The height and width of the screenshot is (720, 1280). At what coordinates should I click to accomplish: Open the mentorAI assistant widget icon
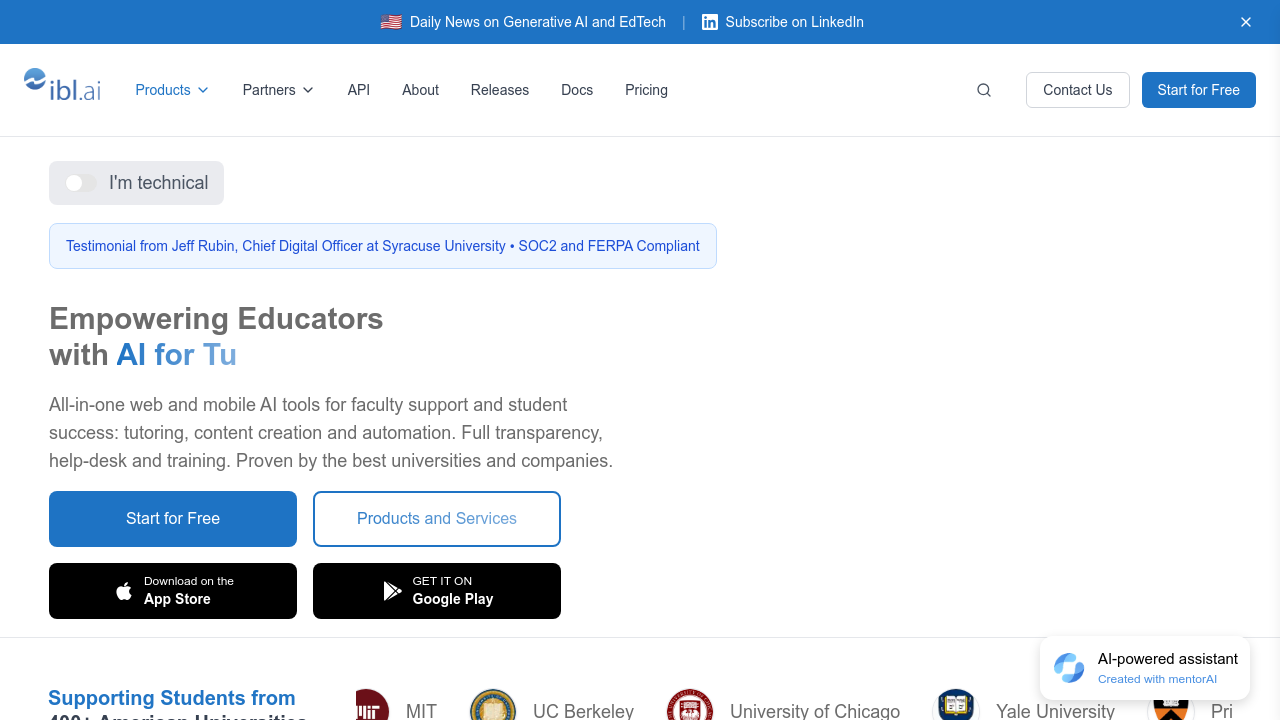1069,668
